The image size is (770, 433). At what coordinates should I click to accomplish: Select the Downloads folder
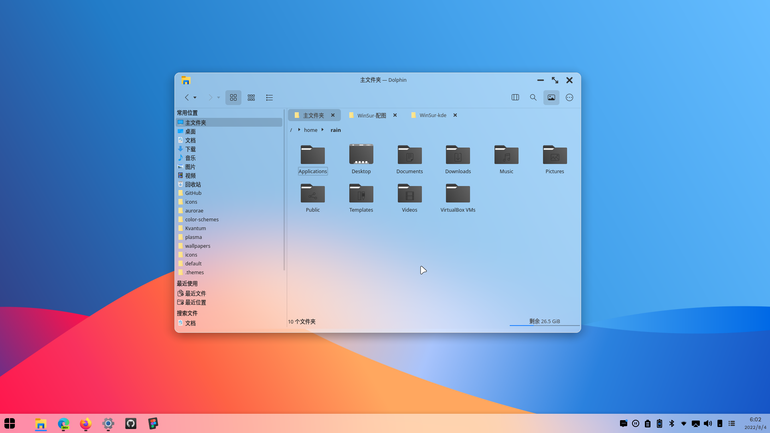tap(458, 160)
